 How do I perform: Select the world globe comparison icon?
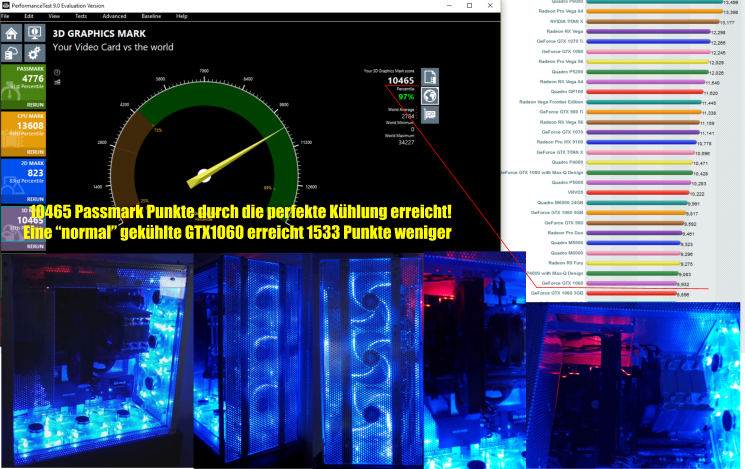click(x=430, y=96)
